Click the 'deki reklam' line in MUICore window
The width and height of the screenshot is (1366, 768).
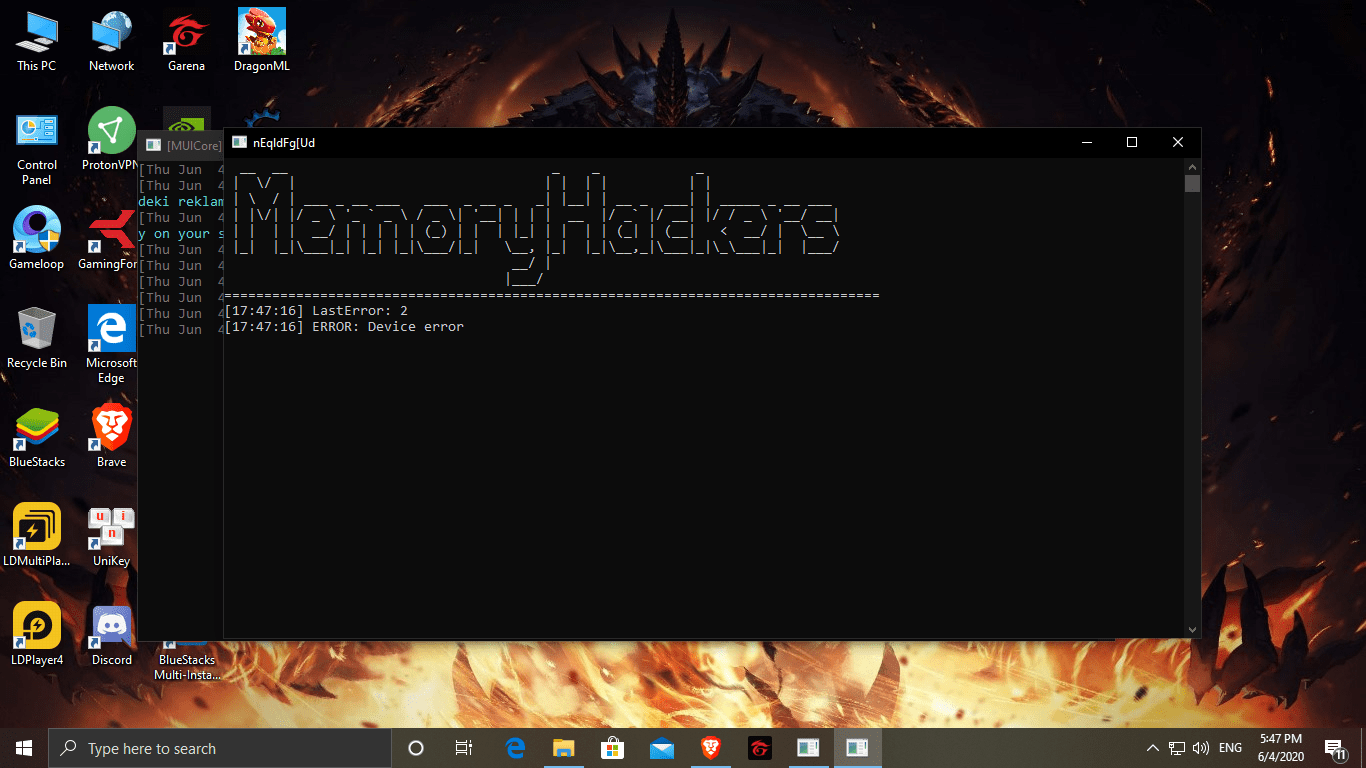[x=181, y=201]
